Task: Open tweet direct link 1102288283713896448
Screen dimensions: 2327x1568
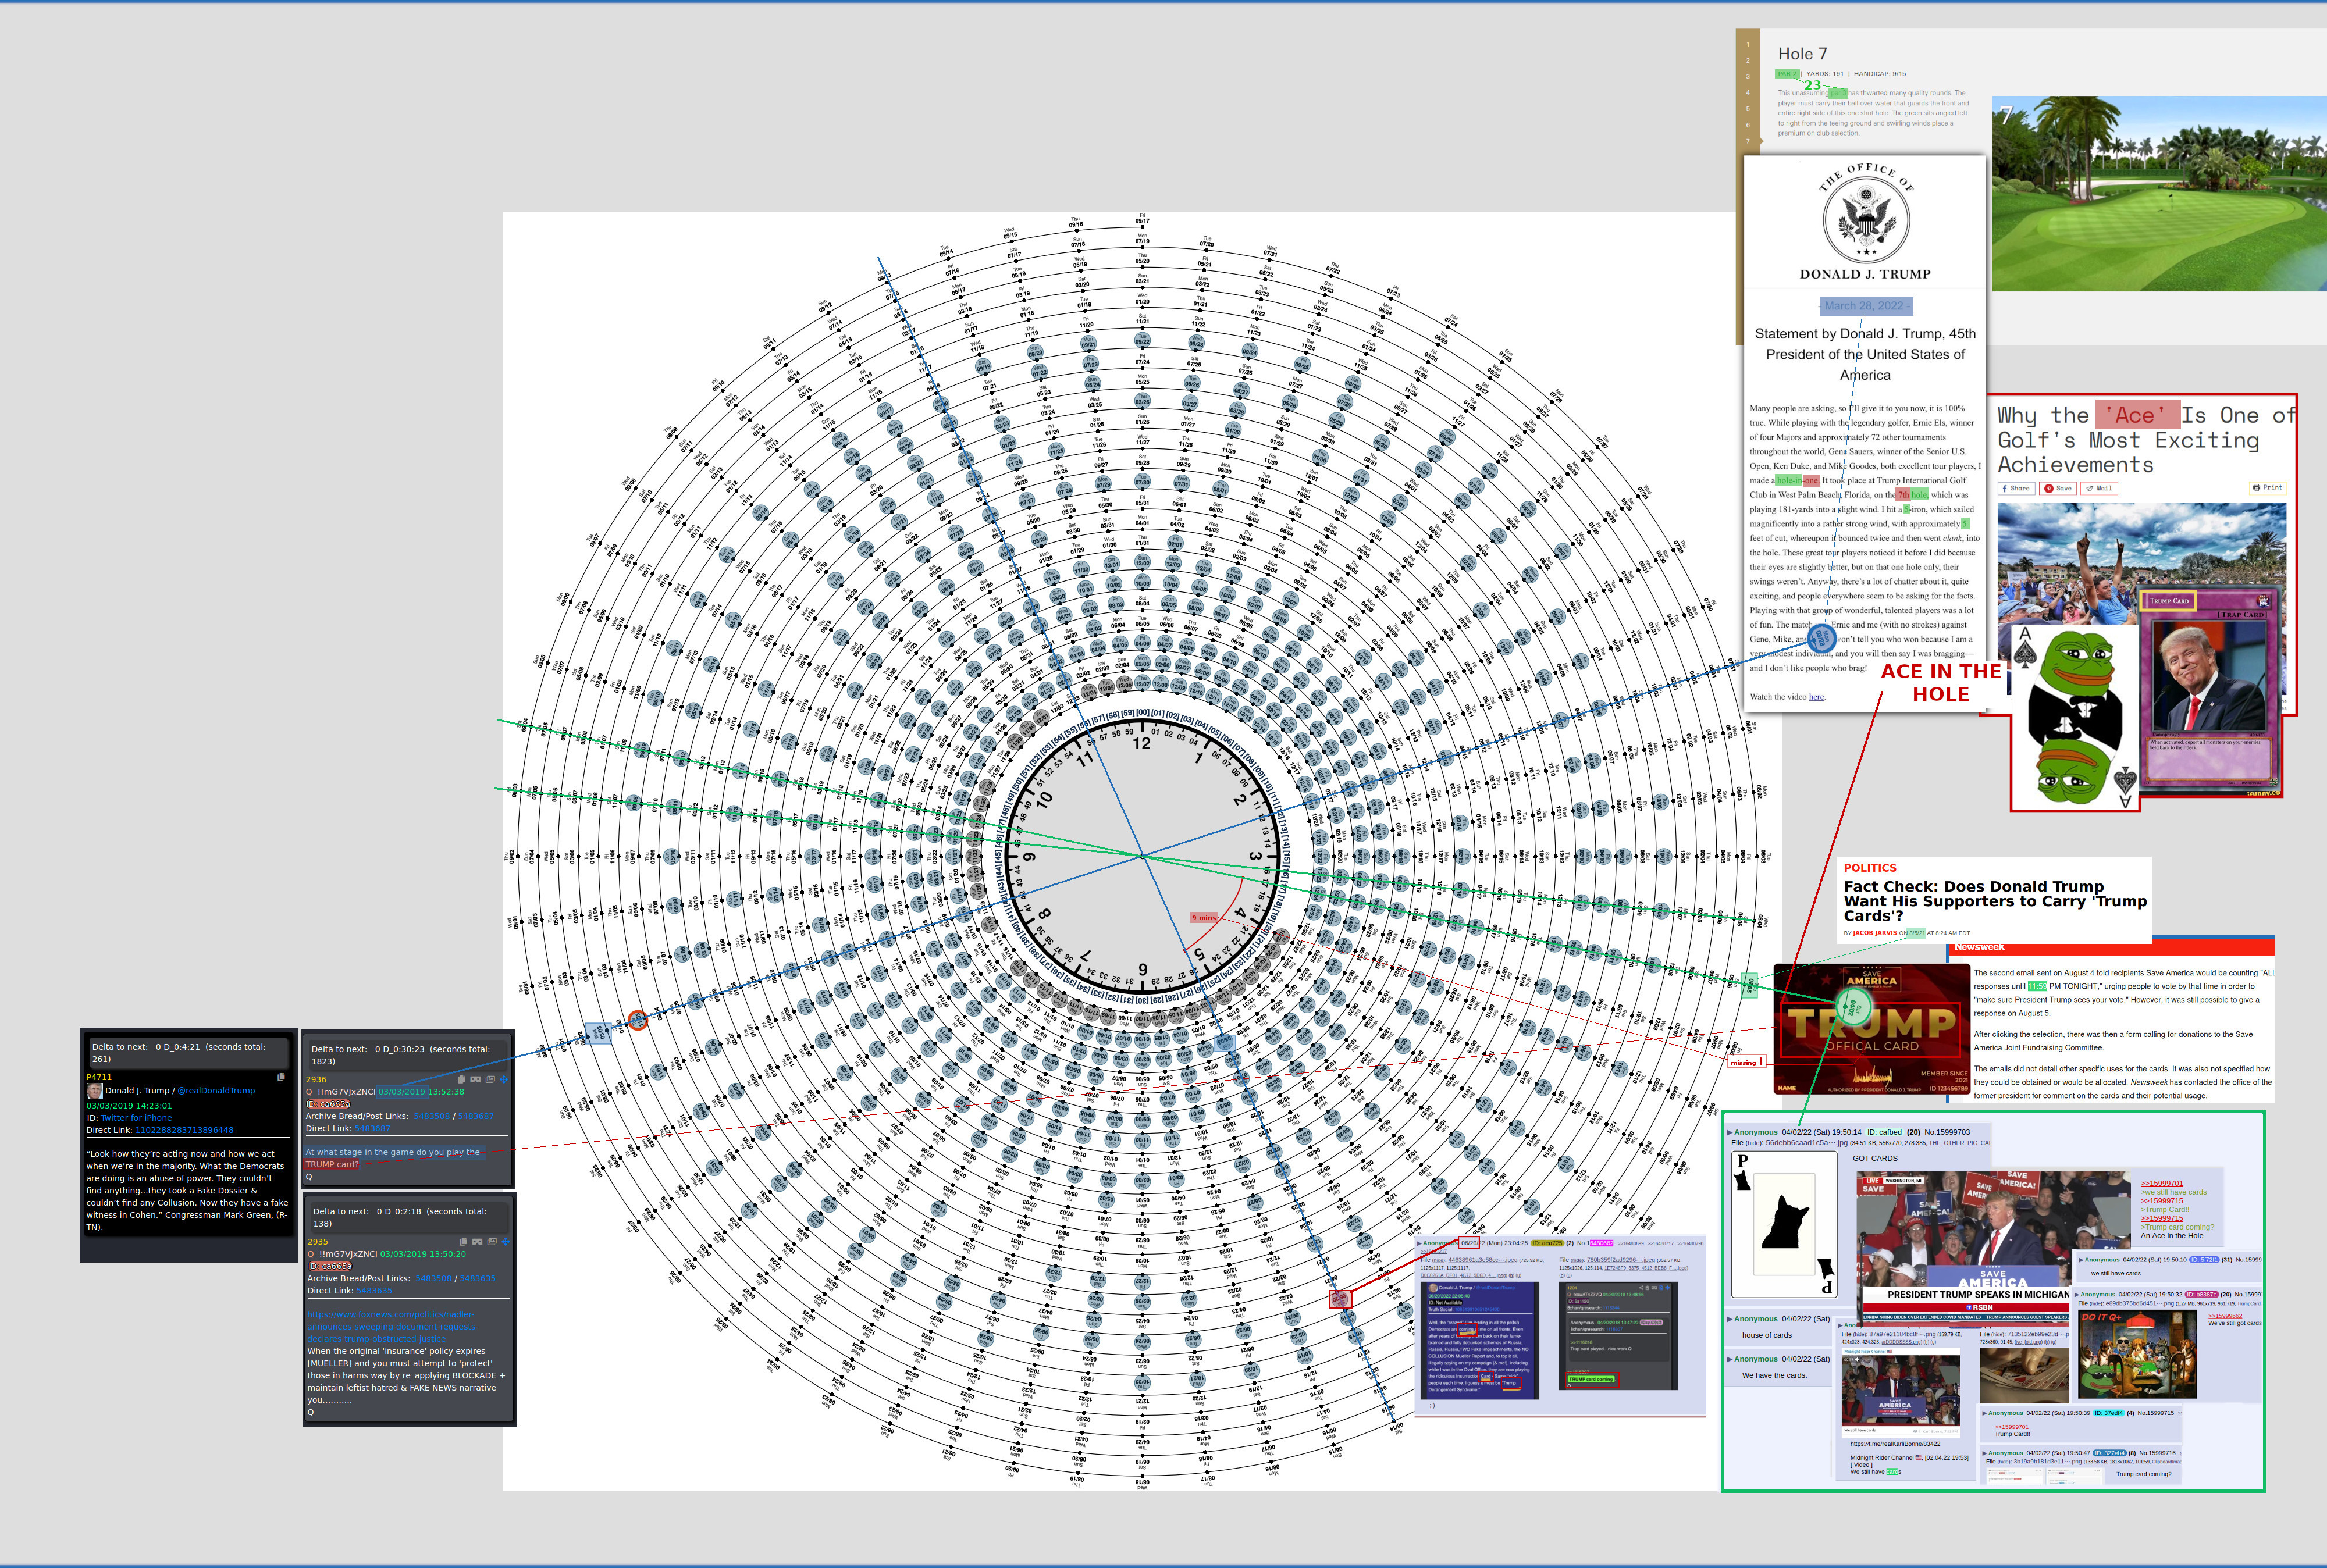Action: click(x=184, y=1130)
